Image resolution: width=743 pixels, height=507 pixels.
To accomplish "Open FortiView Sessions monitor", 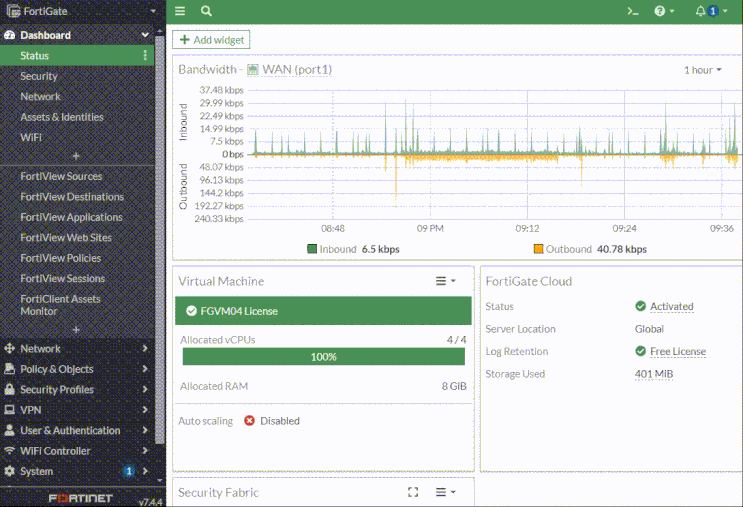I will click(x=63, y=278).
